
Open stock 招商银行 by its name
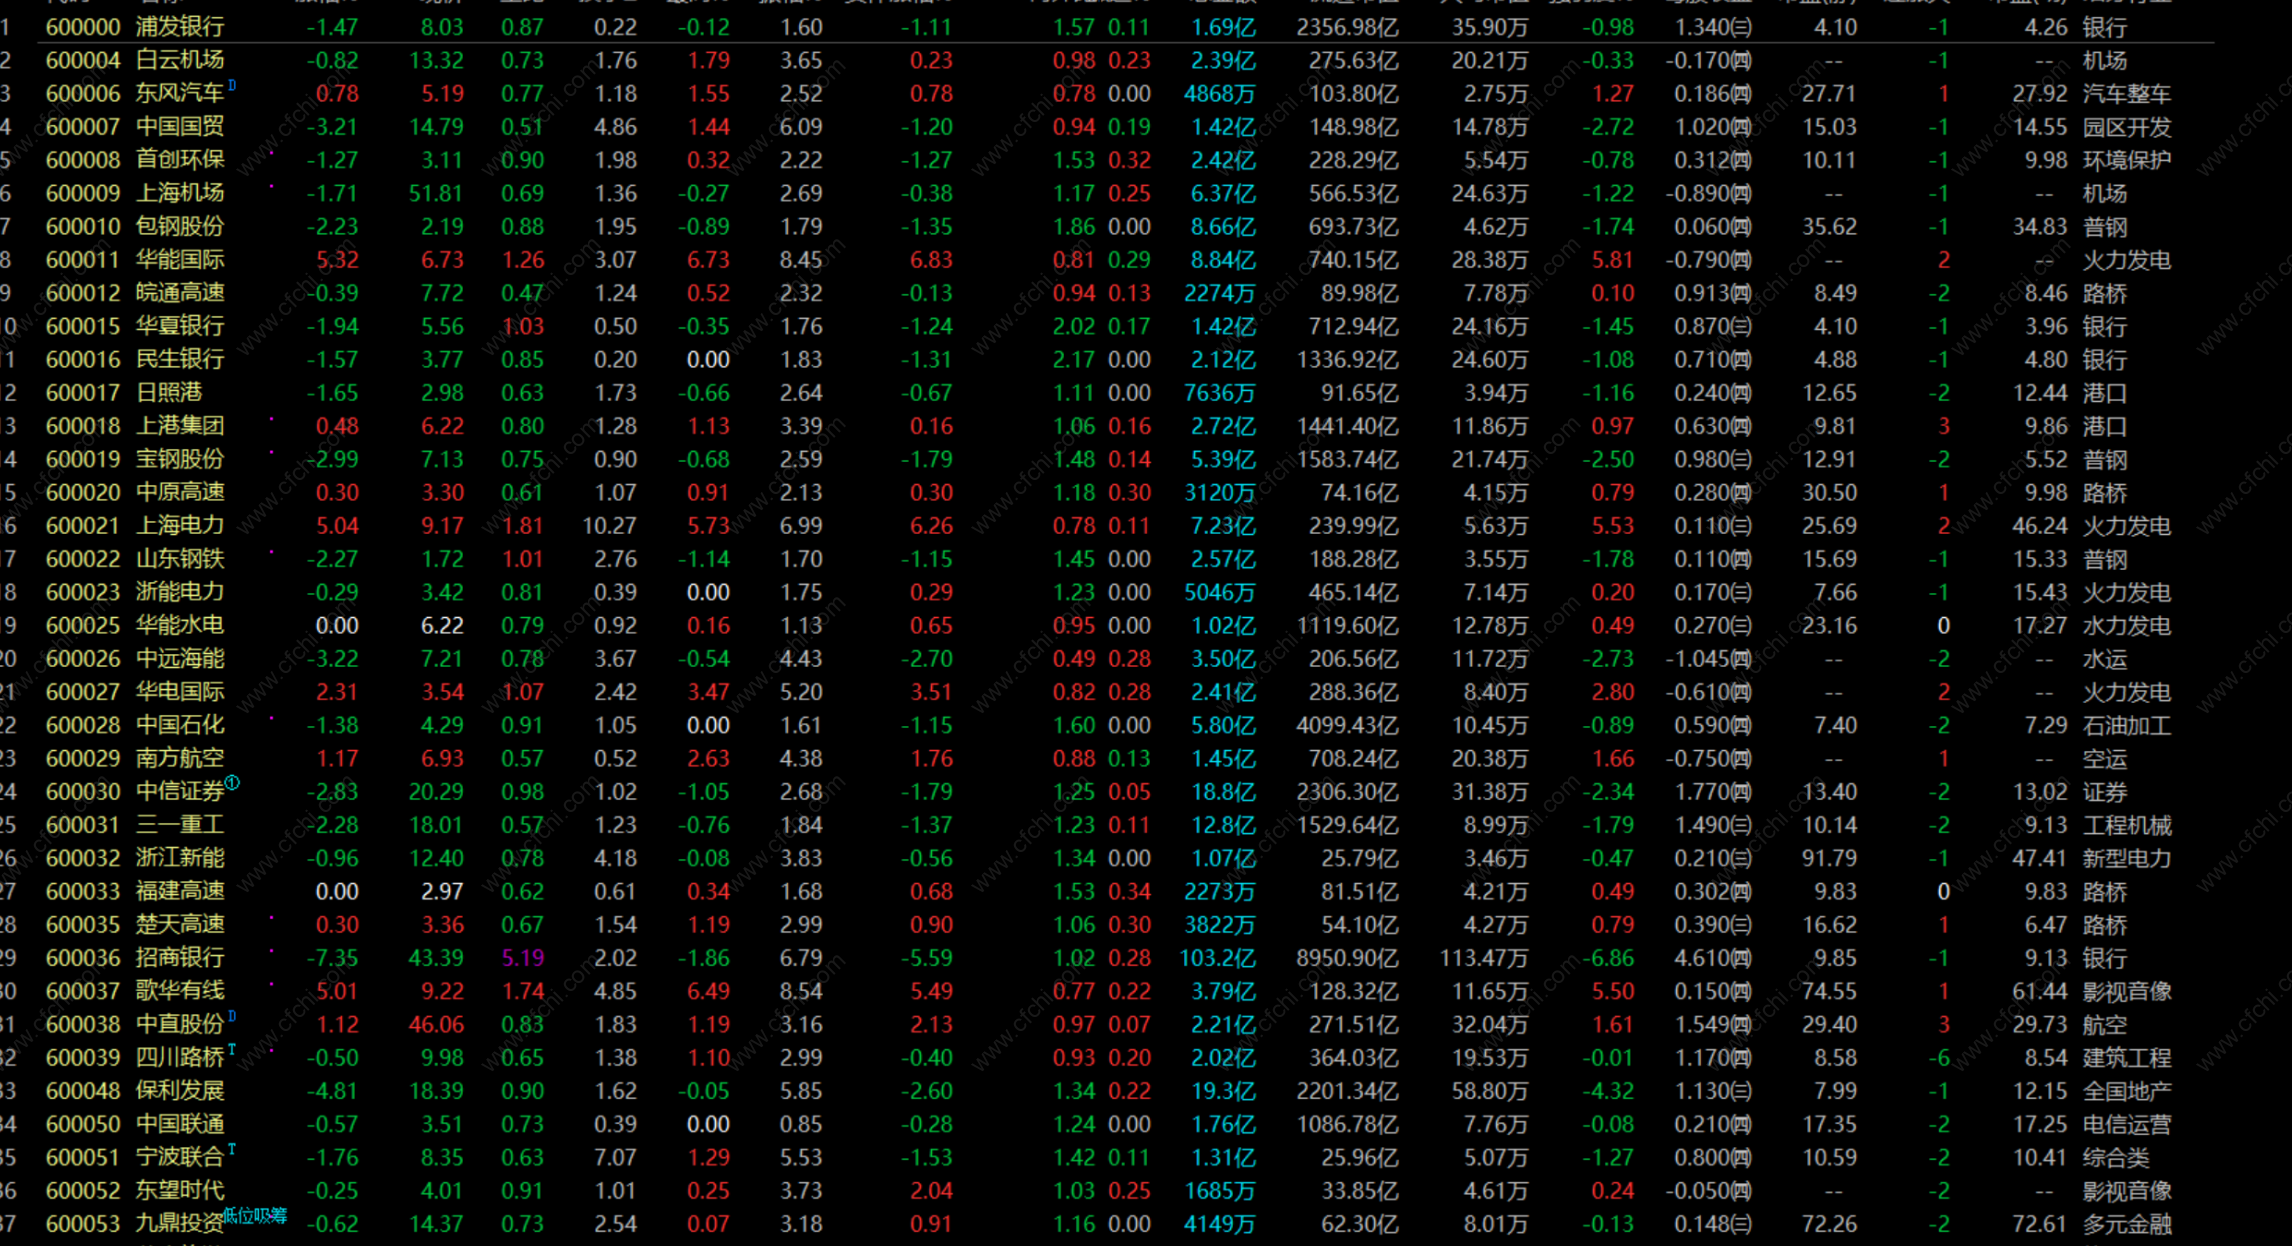(x=180, y=958)
